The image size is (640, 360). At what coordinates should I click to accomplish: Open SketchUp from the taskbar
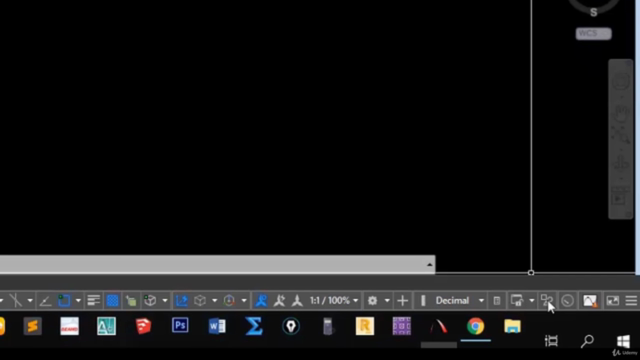point(143,327)
